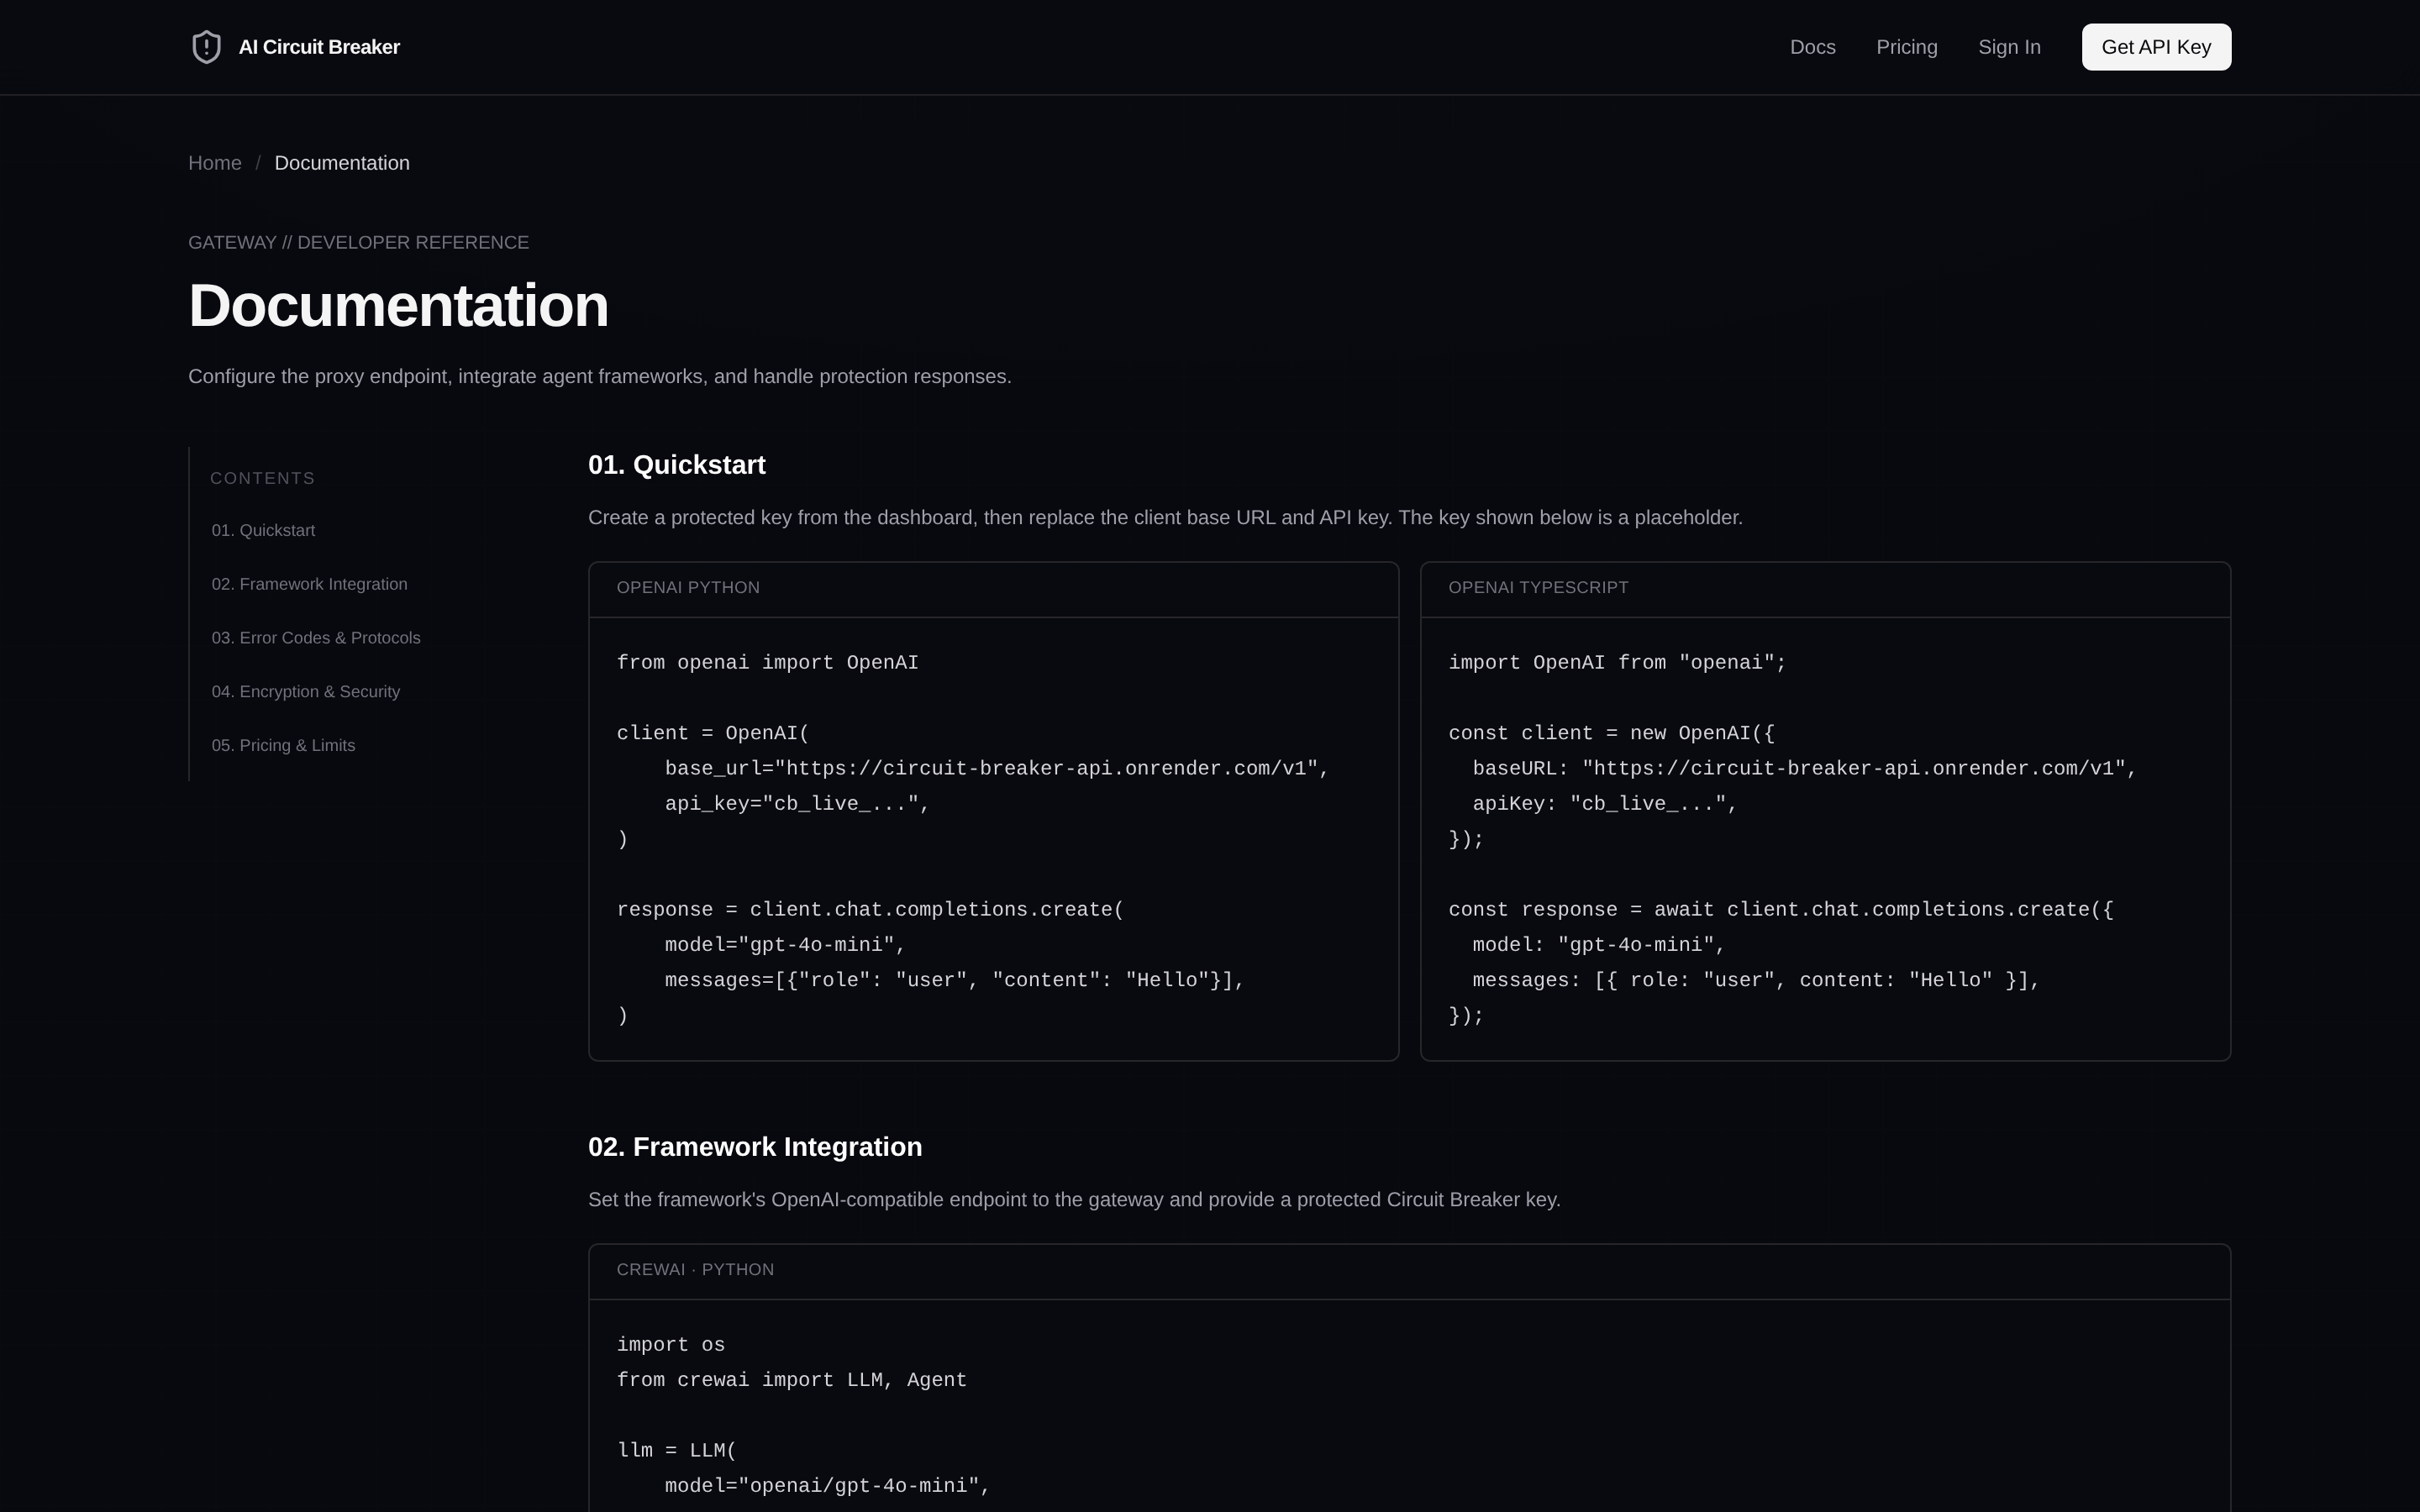Go to Sign In

coord(2009,47)
